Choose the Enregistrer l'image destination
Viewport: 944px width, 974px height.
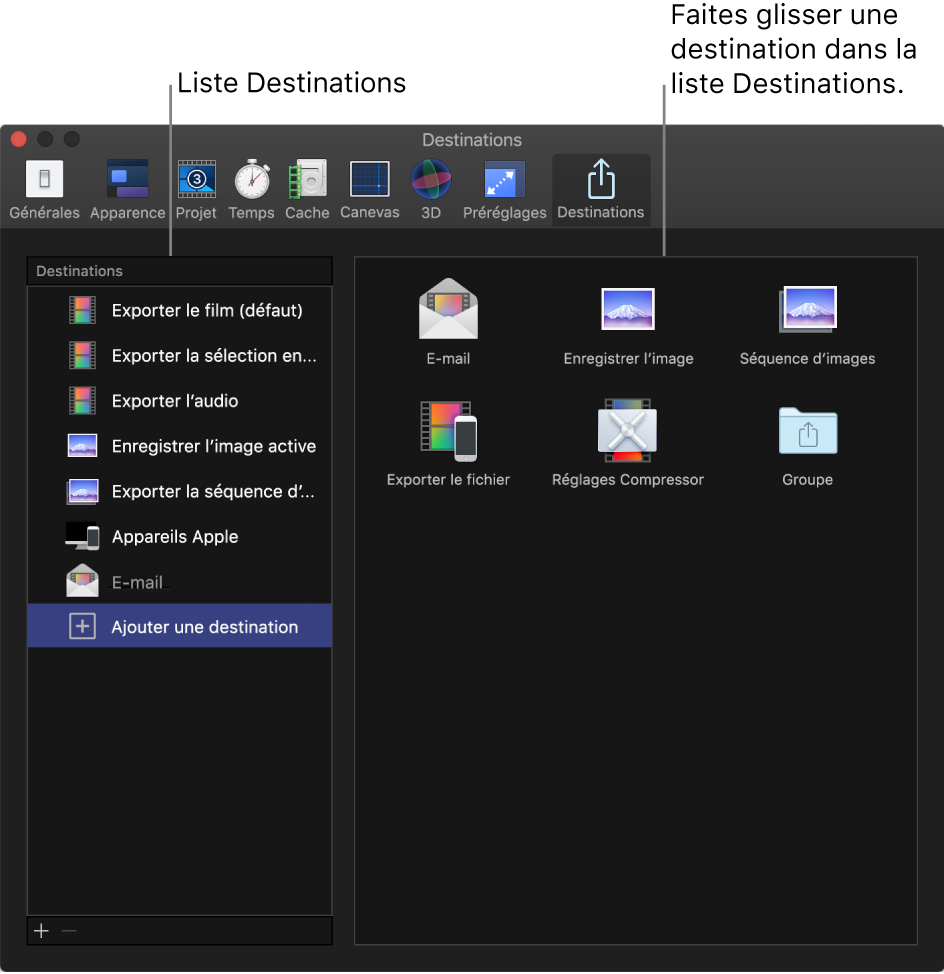point(628,309)
